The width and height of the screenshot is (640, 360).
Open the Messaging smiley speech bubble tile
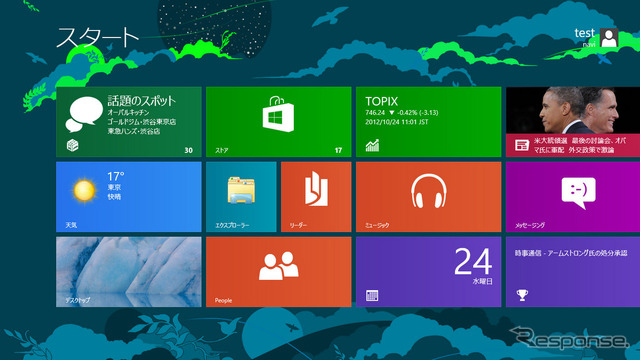(x=573, y=197)
